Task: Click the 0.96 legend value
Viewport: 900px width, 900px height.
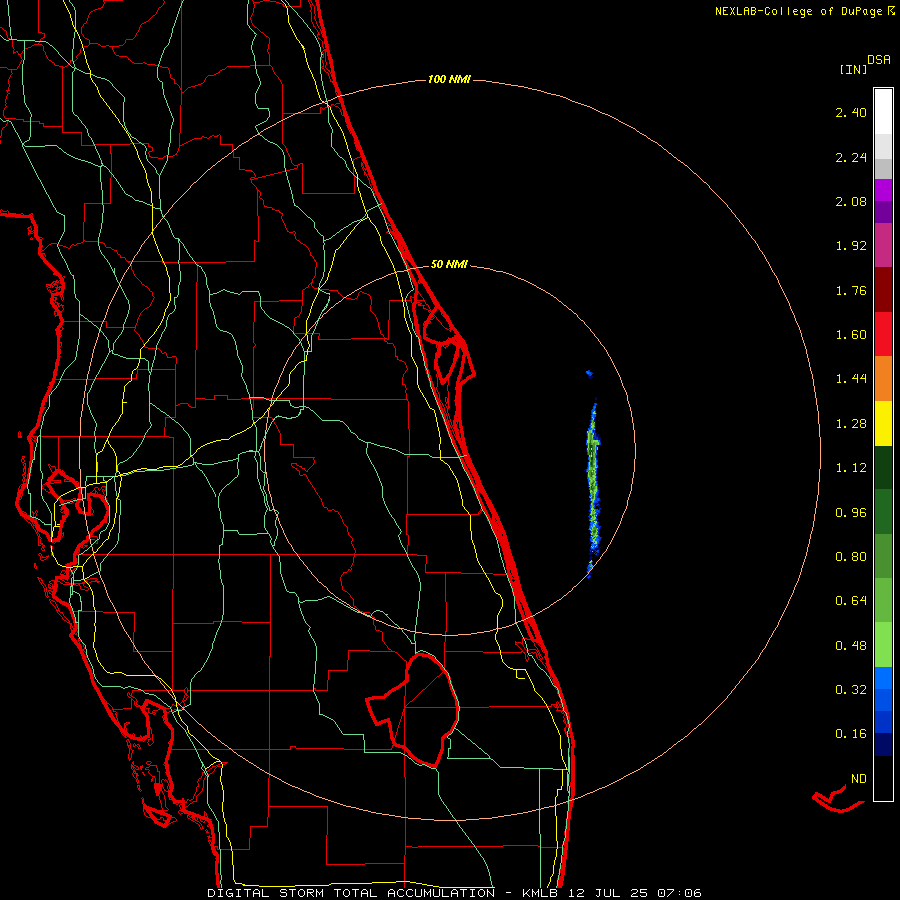Action: [x=851, y=513]
